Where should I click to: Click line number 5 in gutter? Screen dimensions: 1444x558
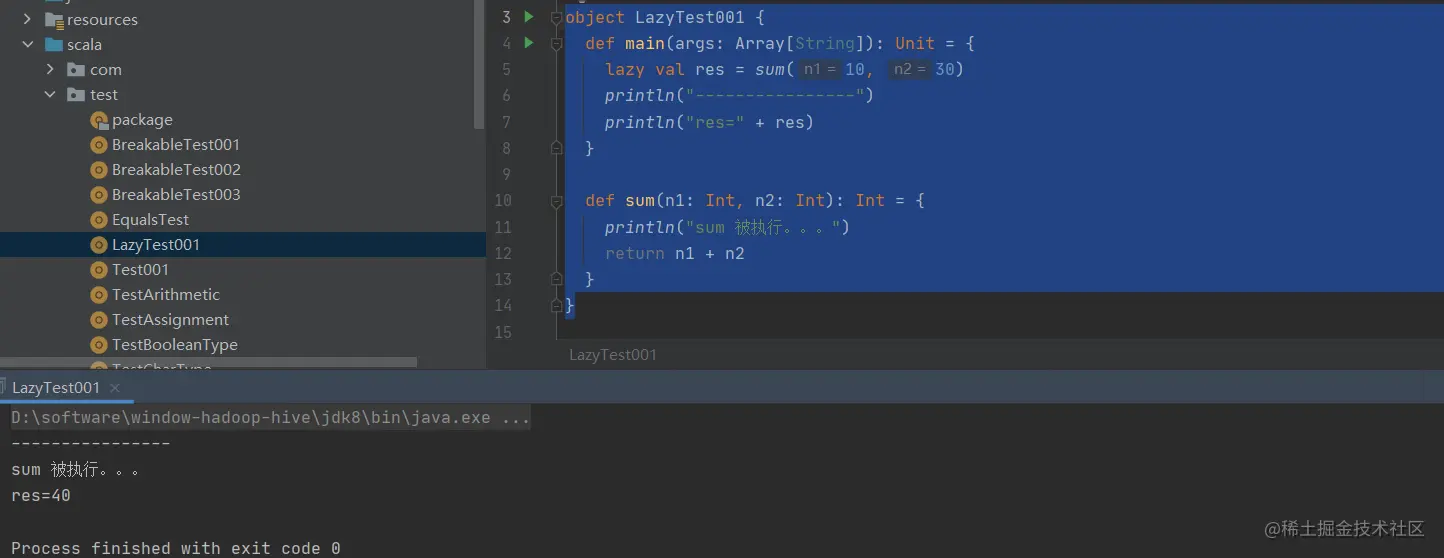pos(506,69)
